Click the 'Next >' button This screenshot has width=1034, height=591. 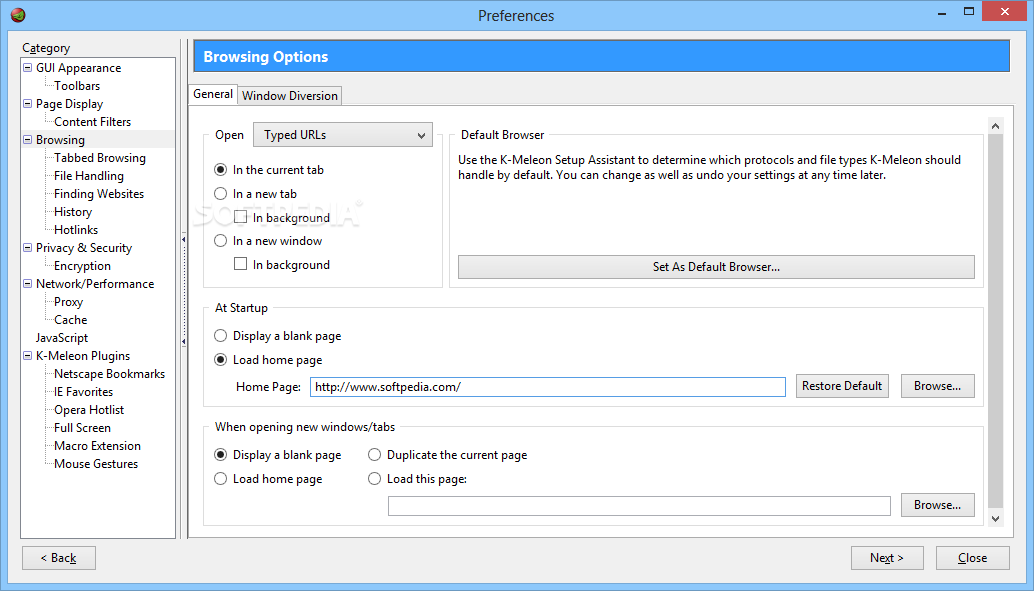point(887,558)
